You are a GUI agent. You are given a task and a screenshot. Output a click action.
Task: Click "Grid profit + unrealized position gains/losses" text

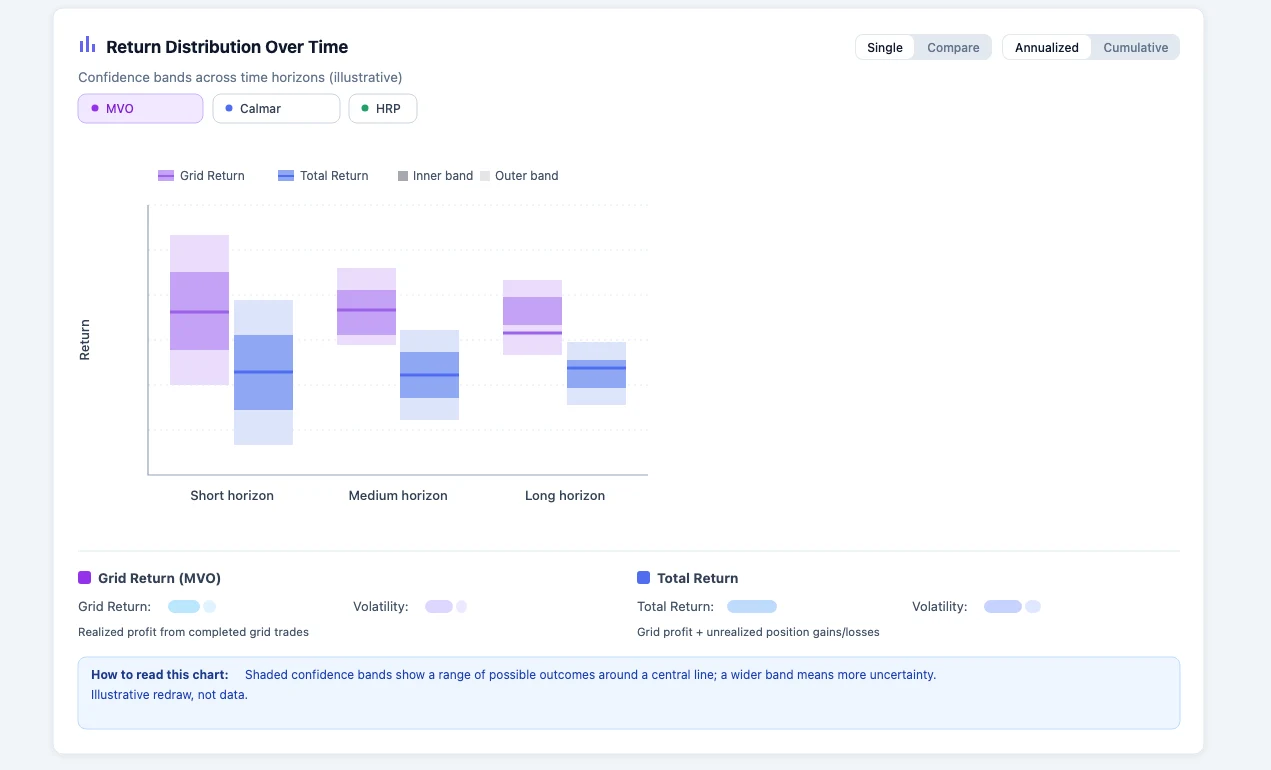[758, 632]
